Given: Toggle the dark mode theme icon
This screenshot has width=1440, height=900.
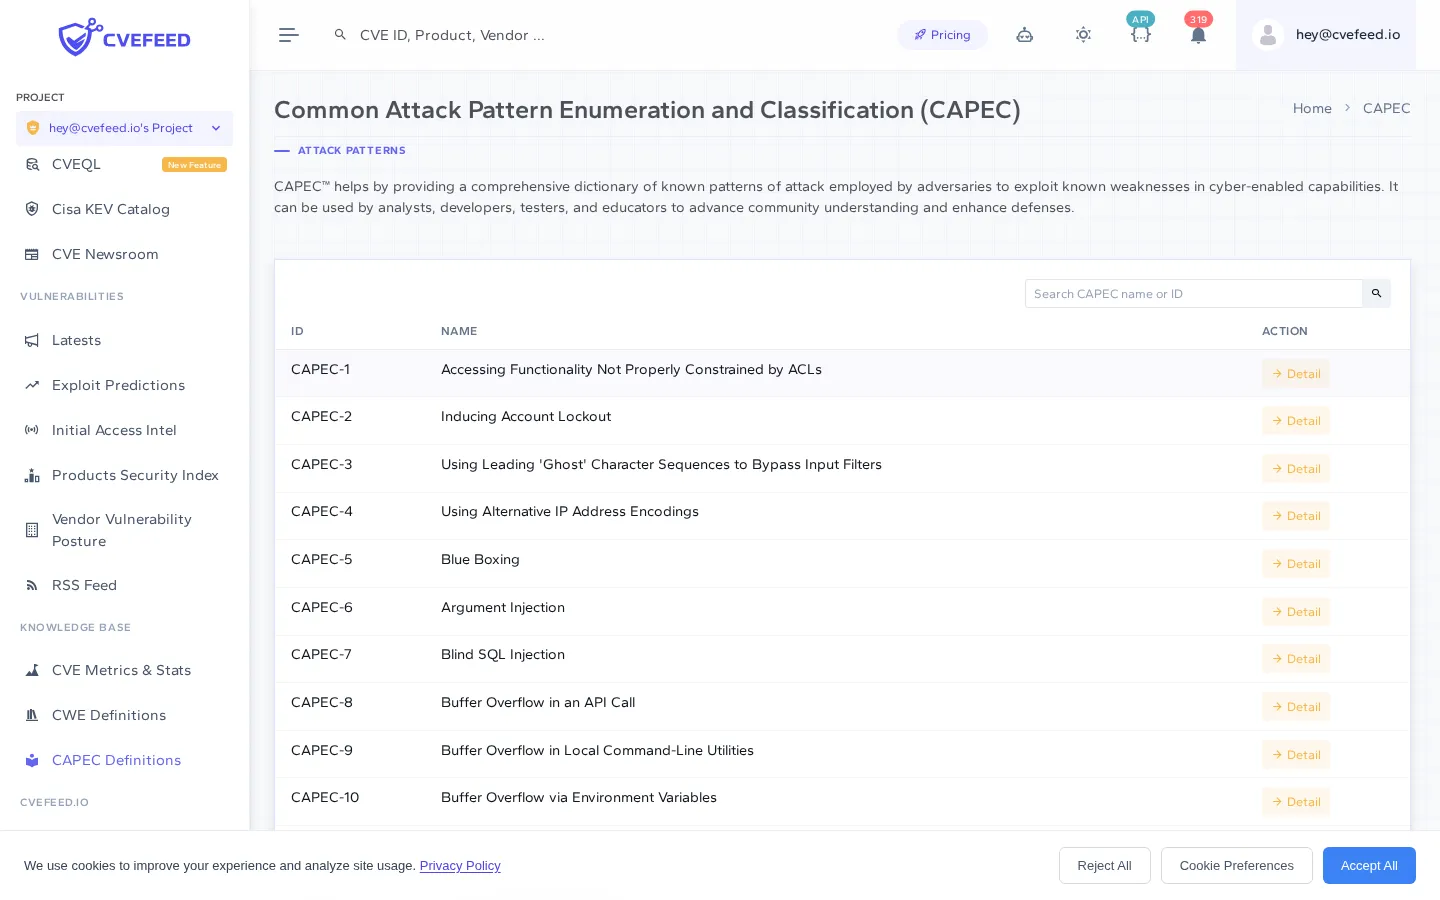Looking at the screenshot, I should [1083, 35].
